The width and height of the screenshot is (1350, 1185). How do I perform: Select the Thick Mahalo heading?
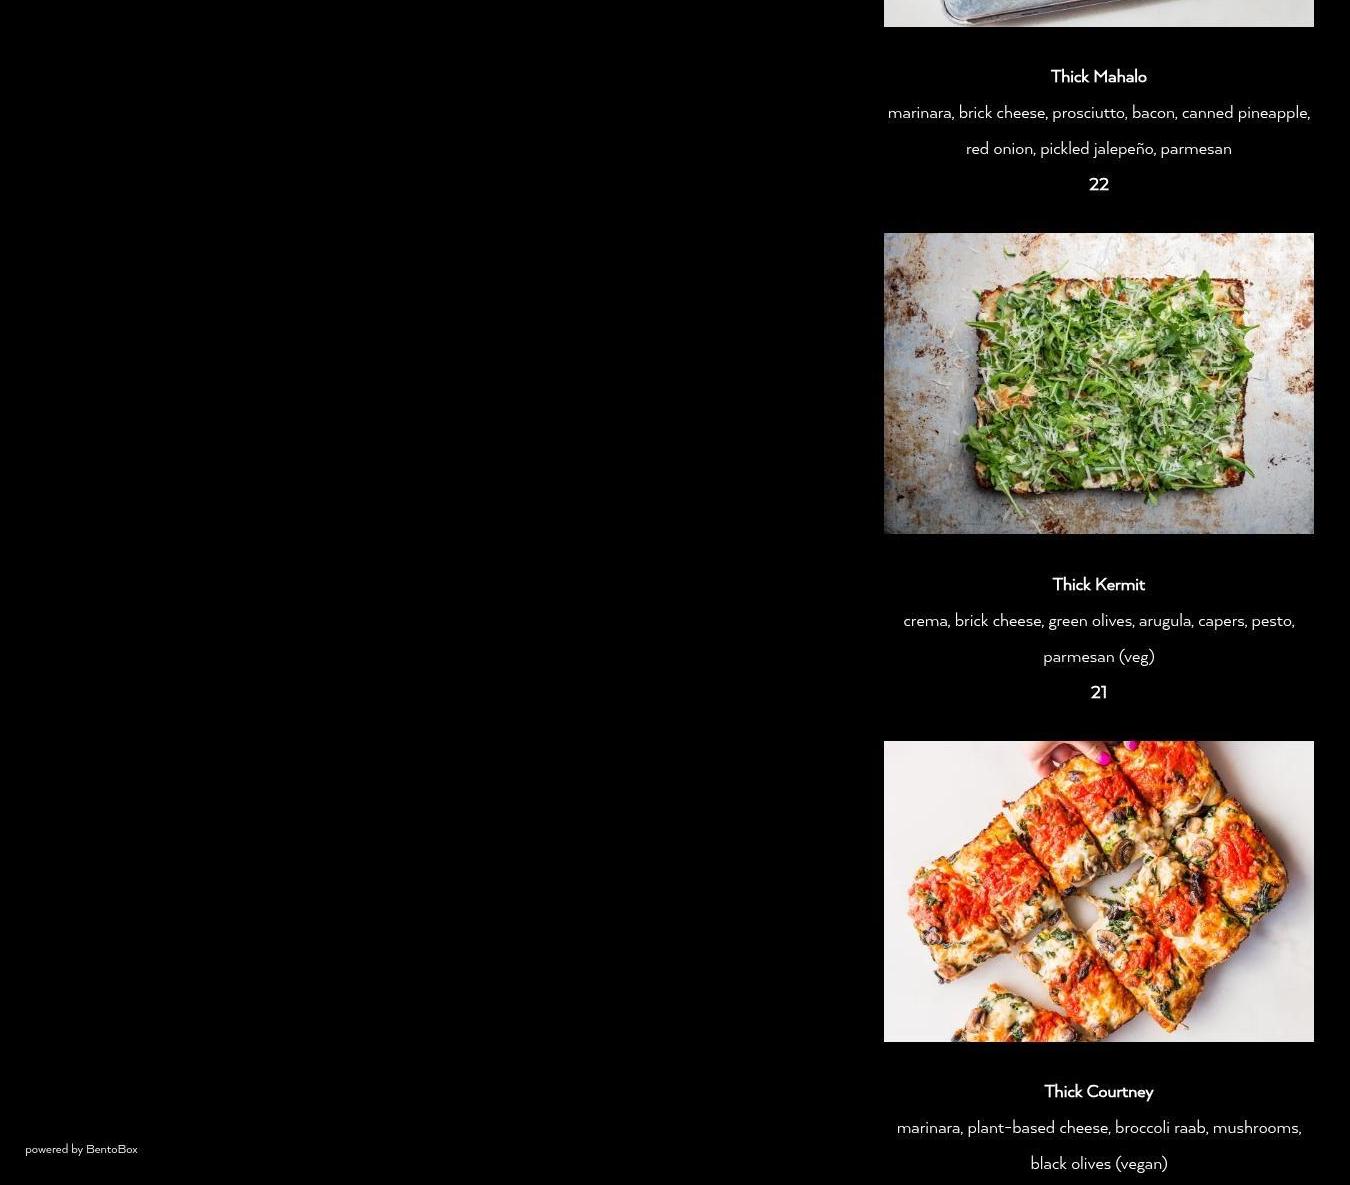pyautogui.click(x=1098, y=76)
